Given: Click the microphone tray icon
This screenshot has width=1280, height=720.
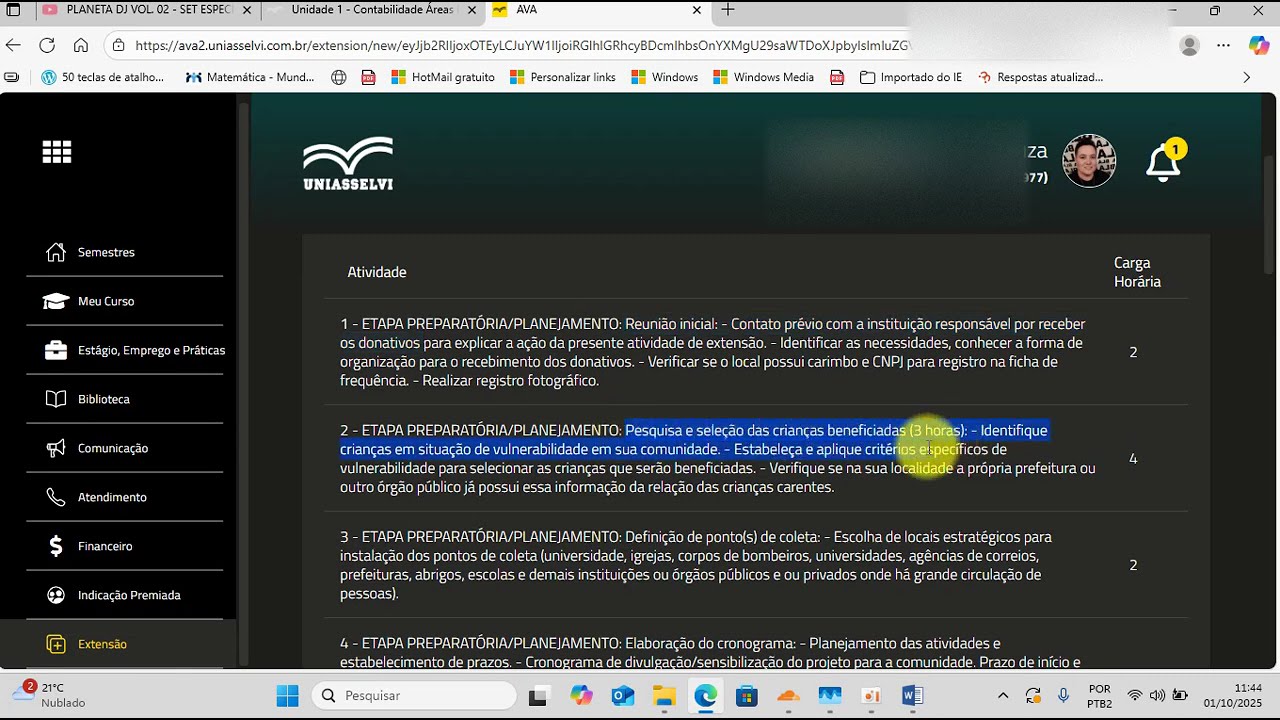Looking at the screenshot, I should click(1063, 695).
